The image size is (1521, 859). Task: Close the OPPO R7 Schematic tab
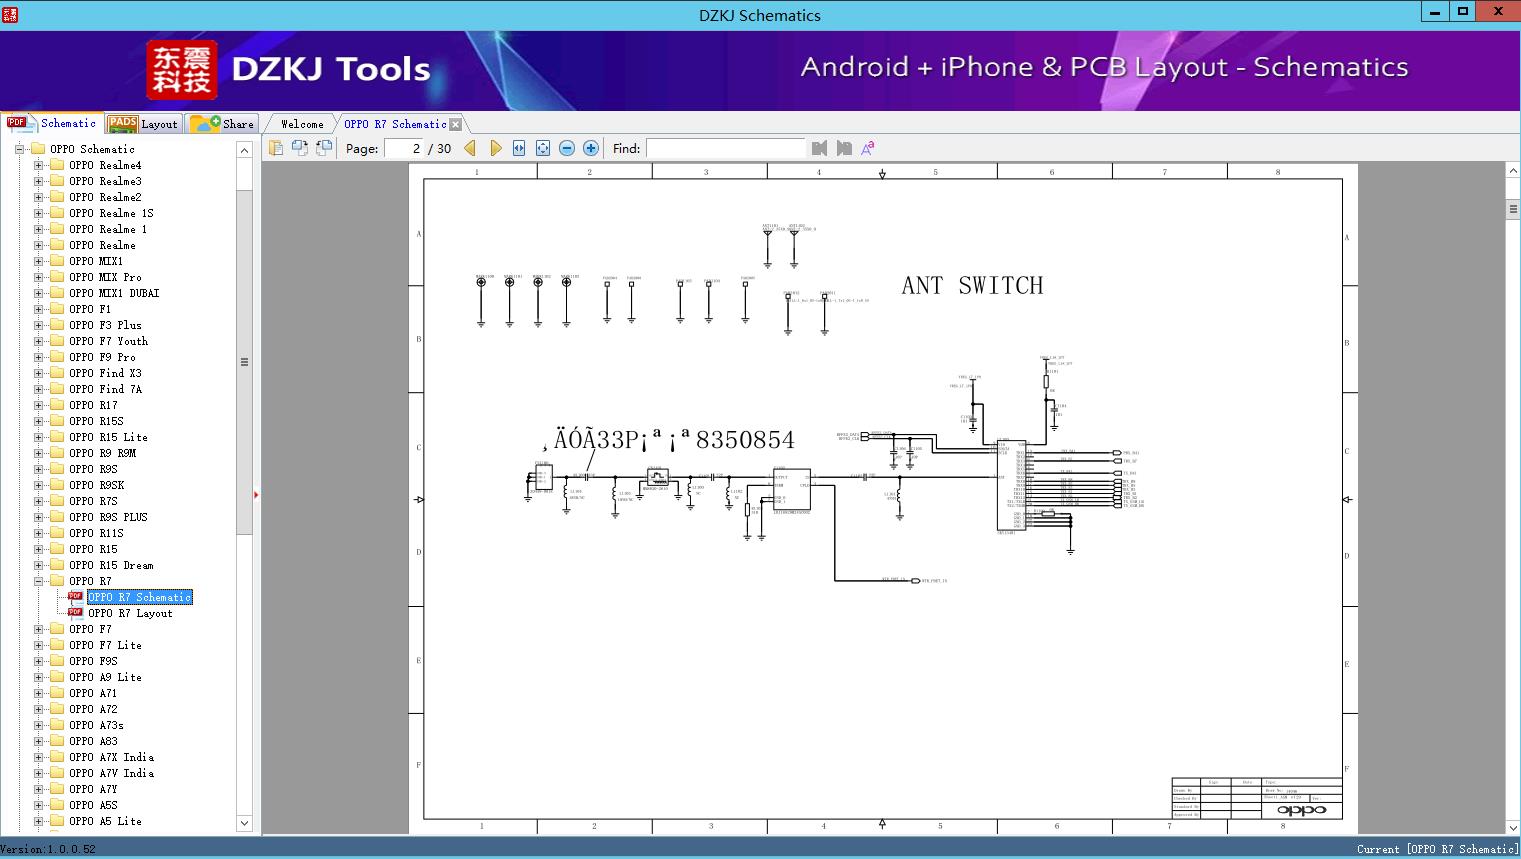coord(456,124)
